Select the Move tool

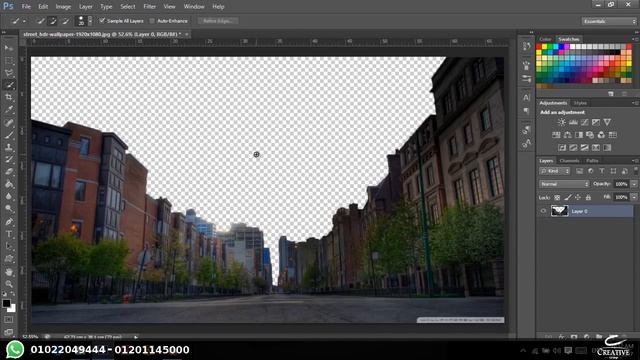9,48
